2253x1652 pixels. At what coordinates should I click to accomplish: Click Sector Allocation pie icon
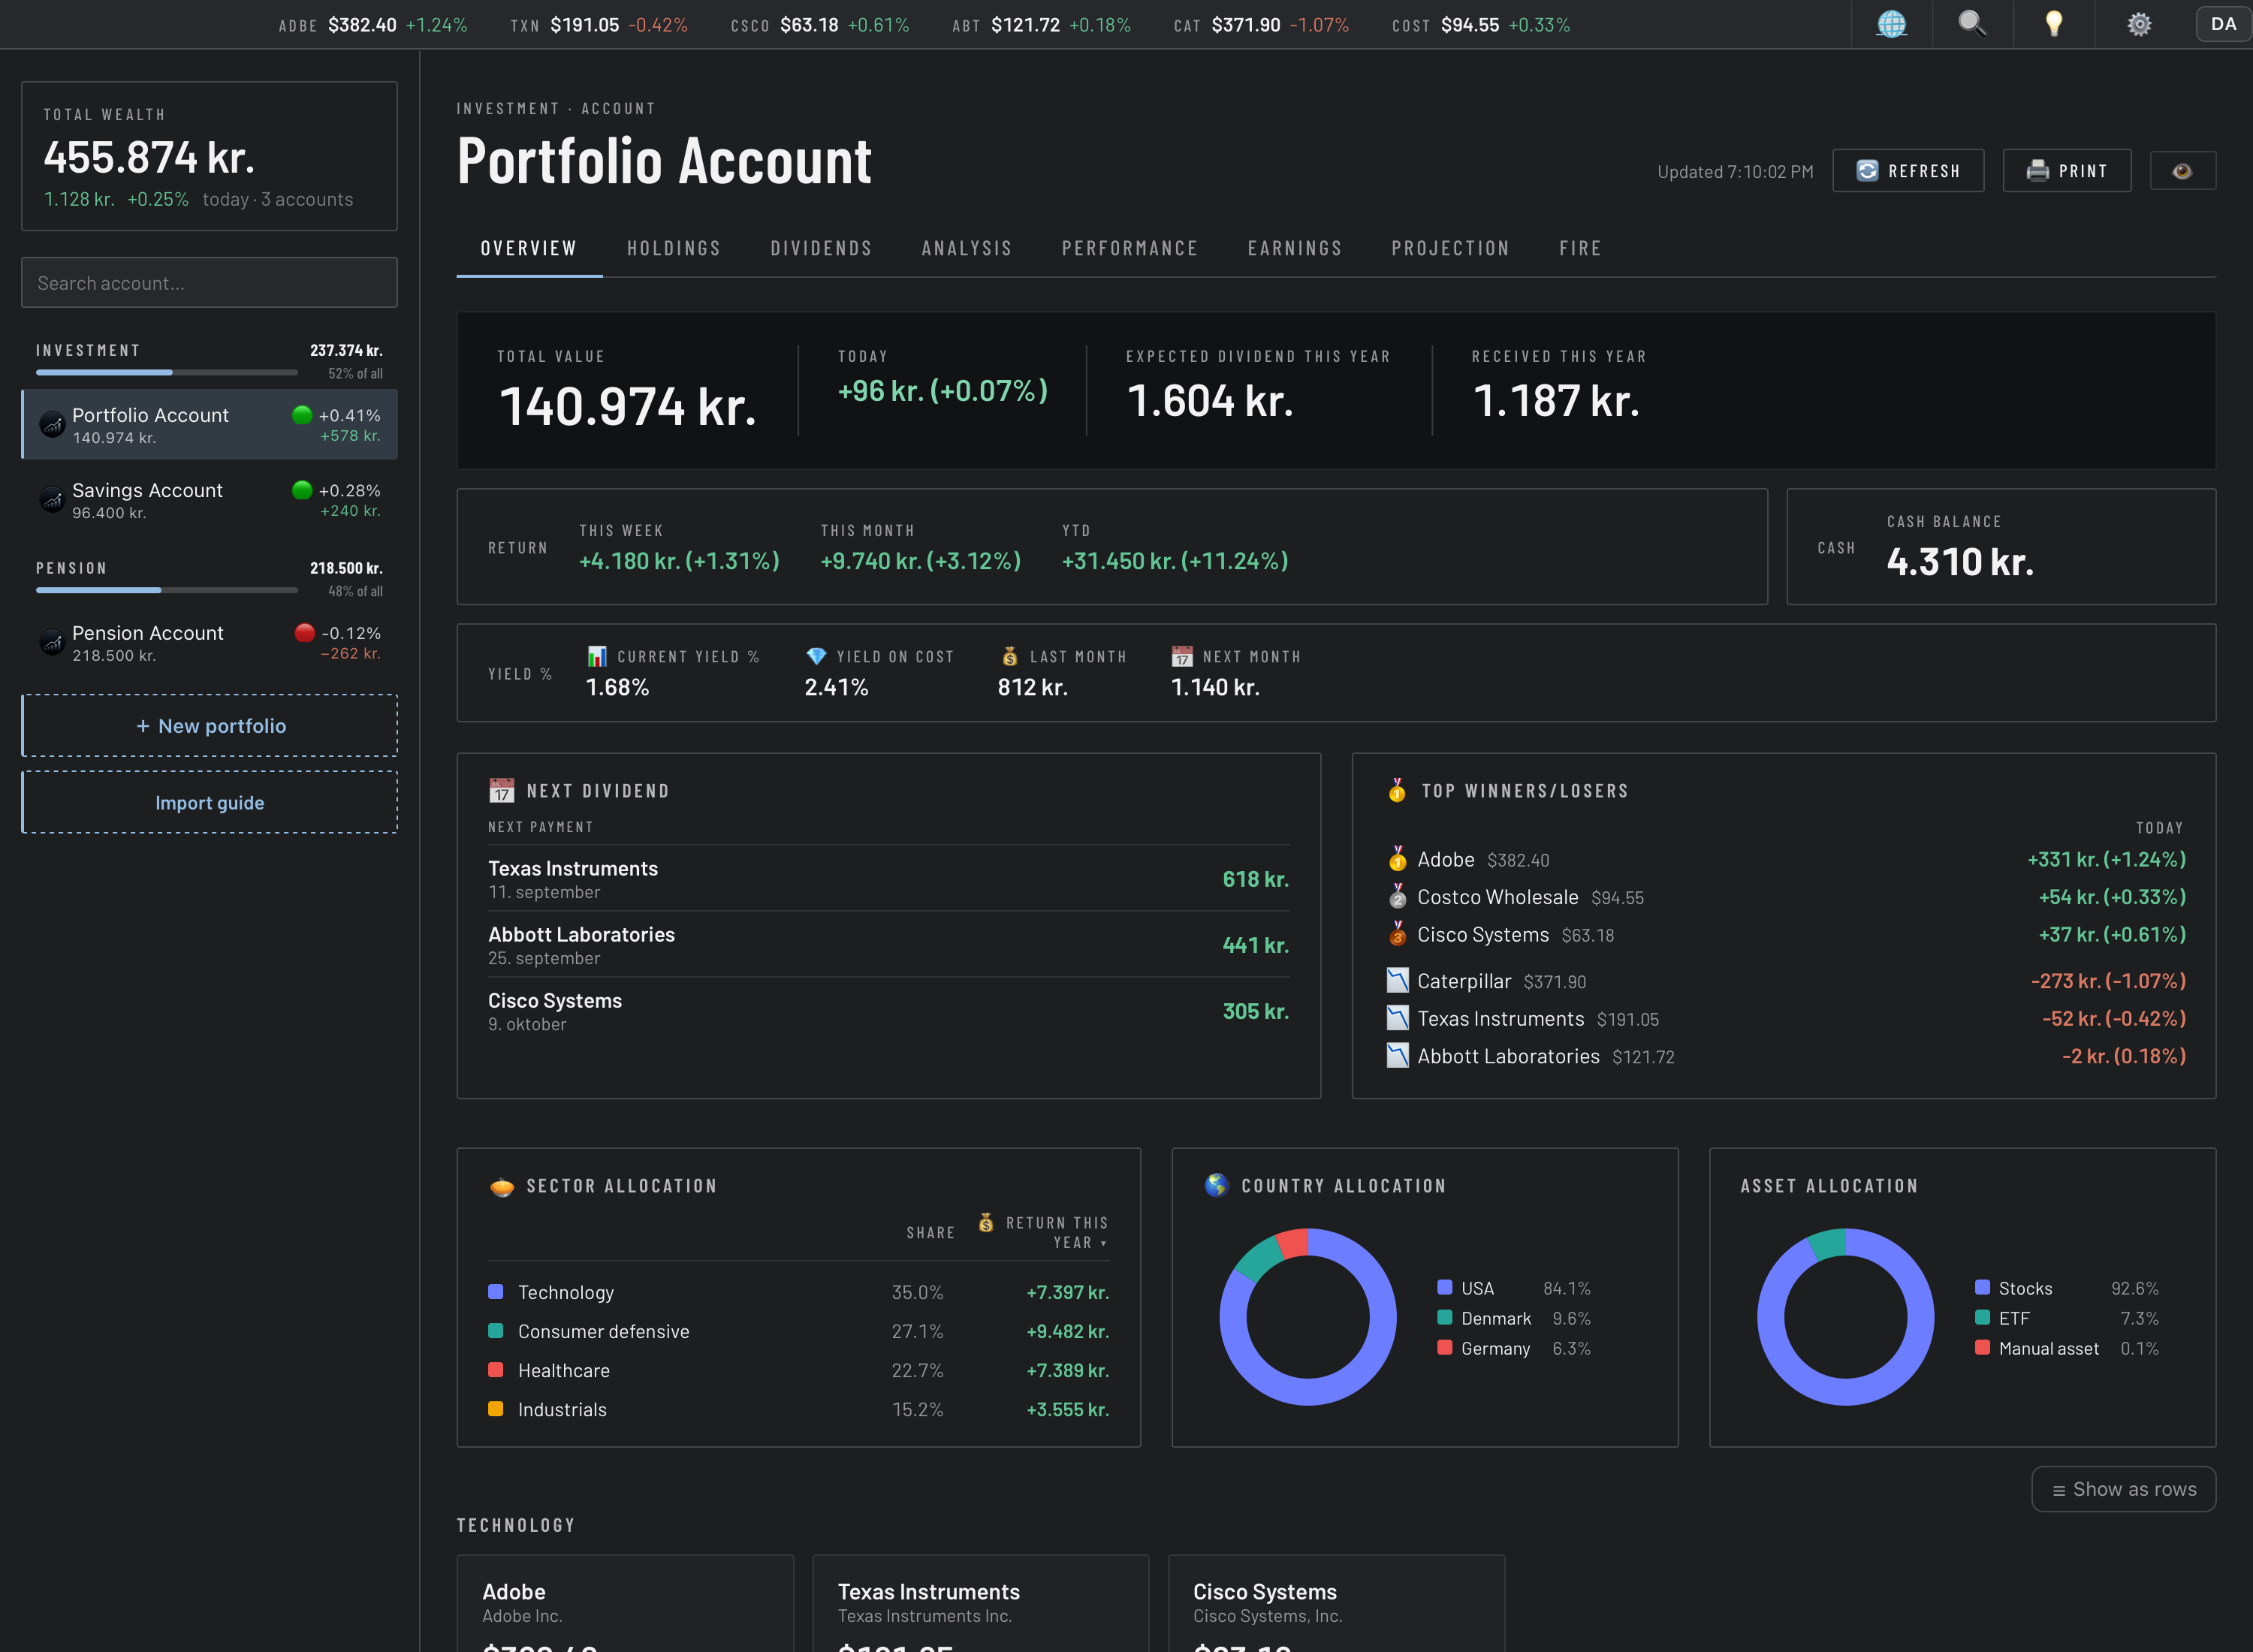pos(501,1186)
